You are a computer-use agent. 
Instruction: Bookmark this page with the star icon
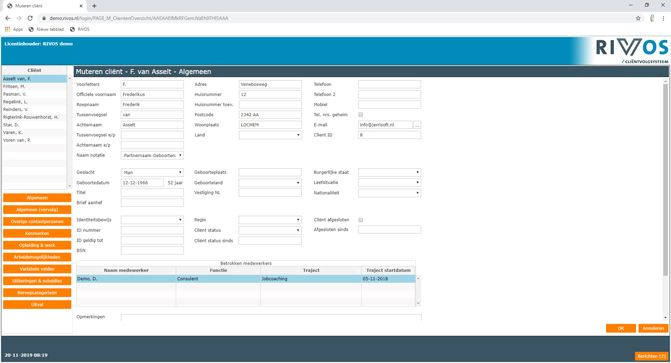(x=638, y=18)
